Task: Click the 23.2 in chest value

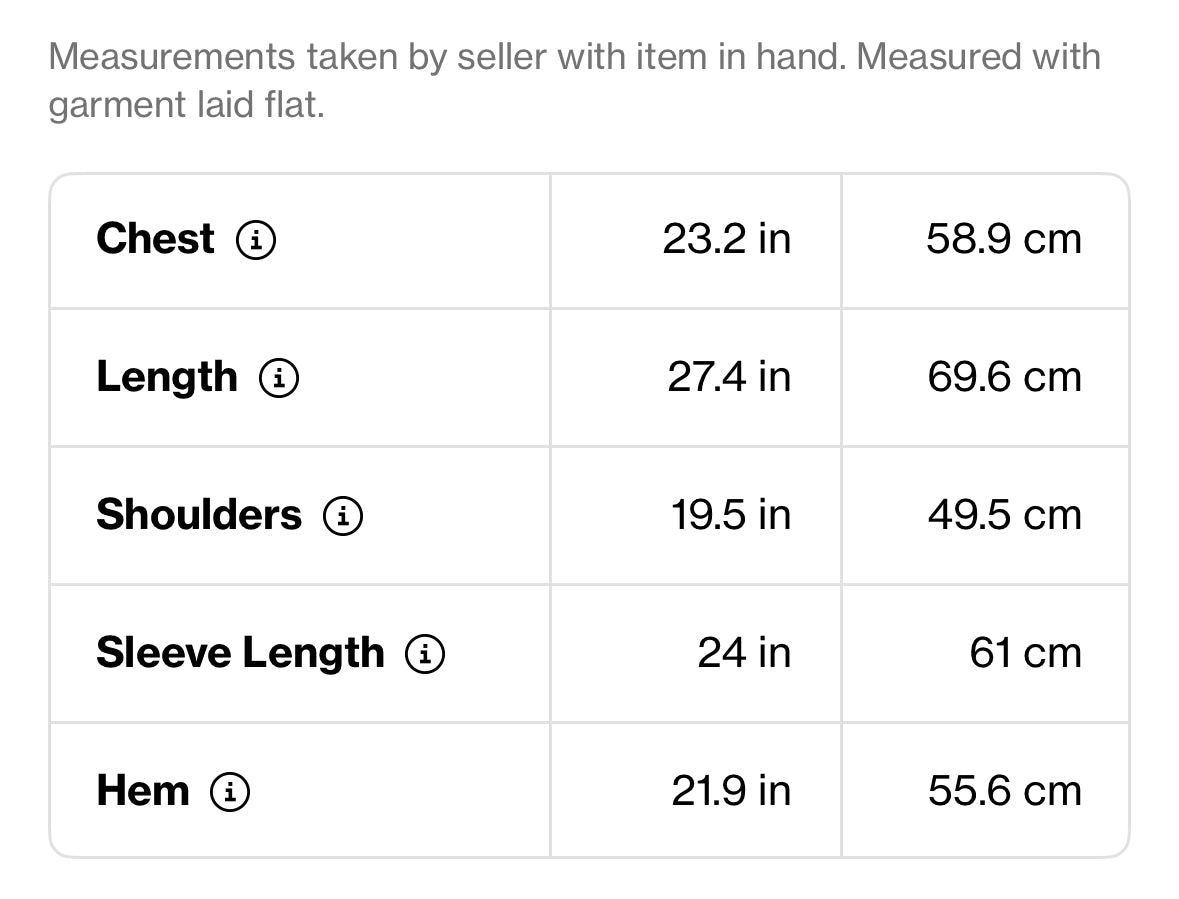Action: 726,240
